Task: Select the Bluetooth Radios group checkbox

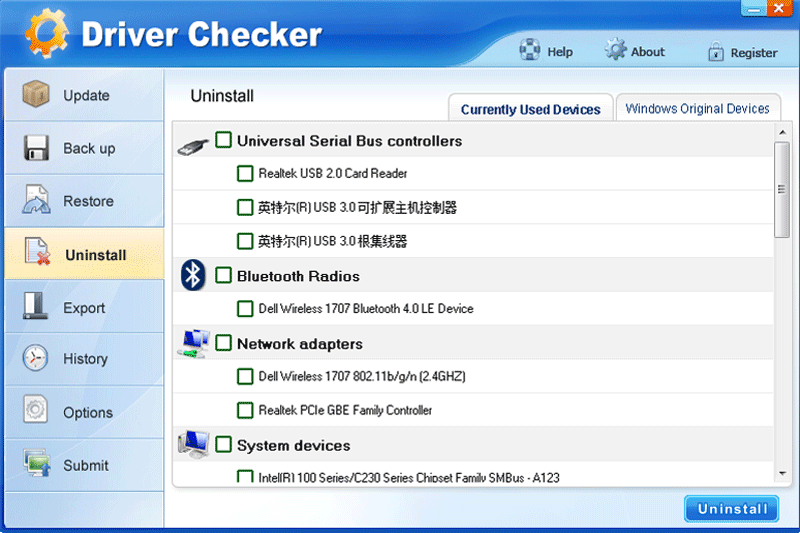Action: tap(223, 275)
